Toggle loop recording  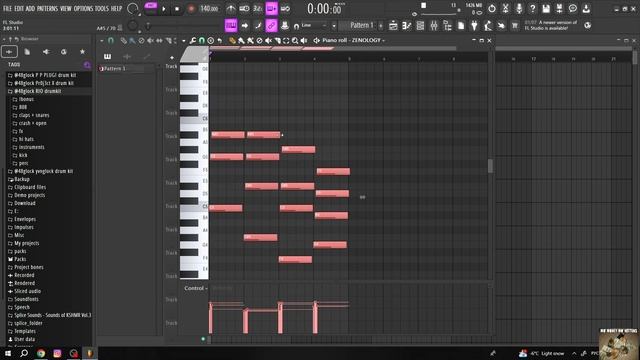[285, 8]
